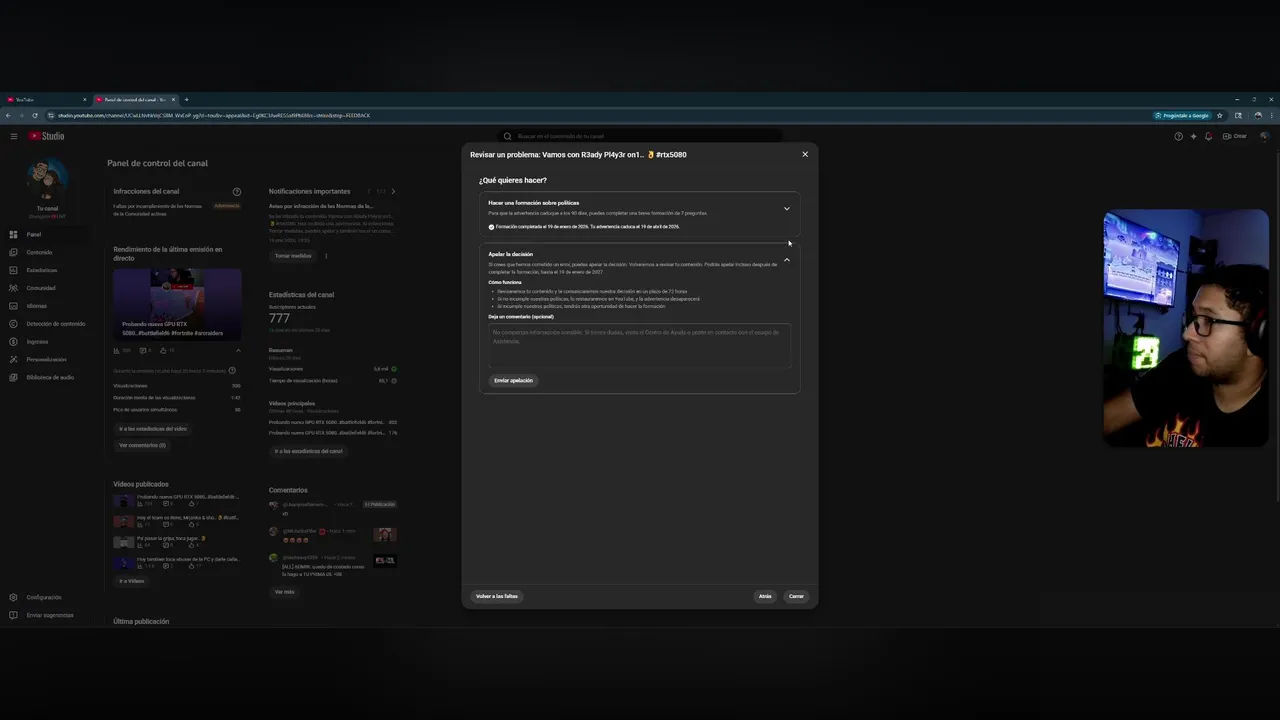Click Ir a las estadísticas del canal
Viewport: 1280px width, 720px height.
(x=308, y=451)
